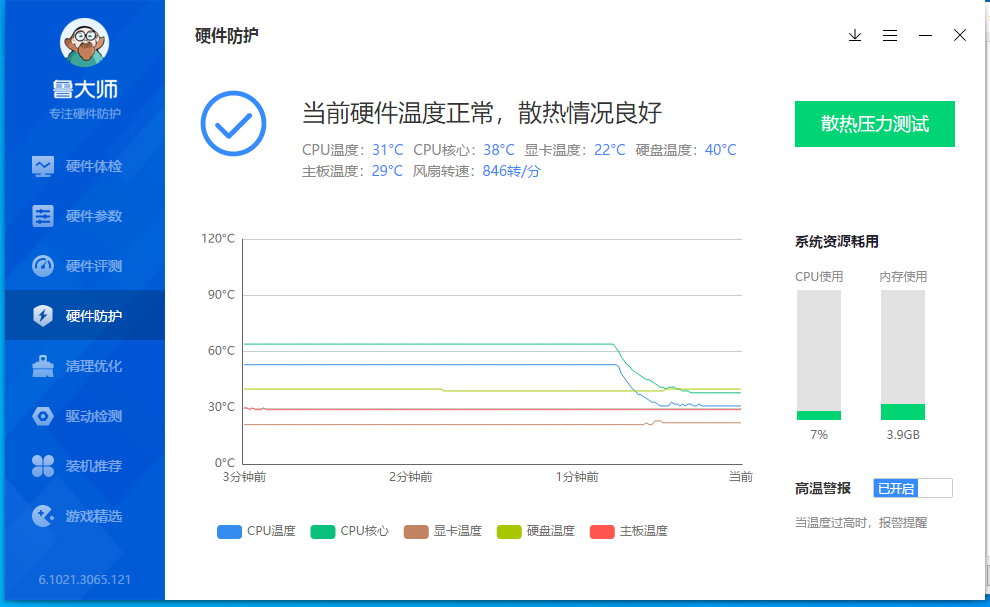Open the 驱动检测 hexagon icon

43,416
